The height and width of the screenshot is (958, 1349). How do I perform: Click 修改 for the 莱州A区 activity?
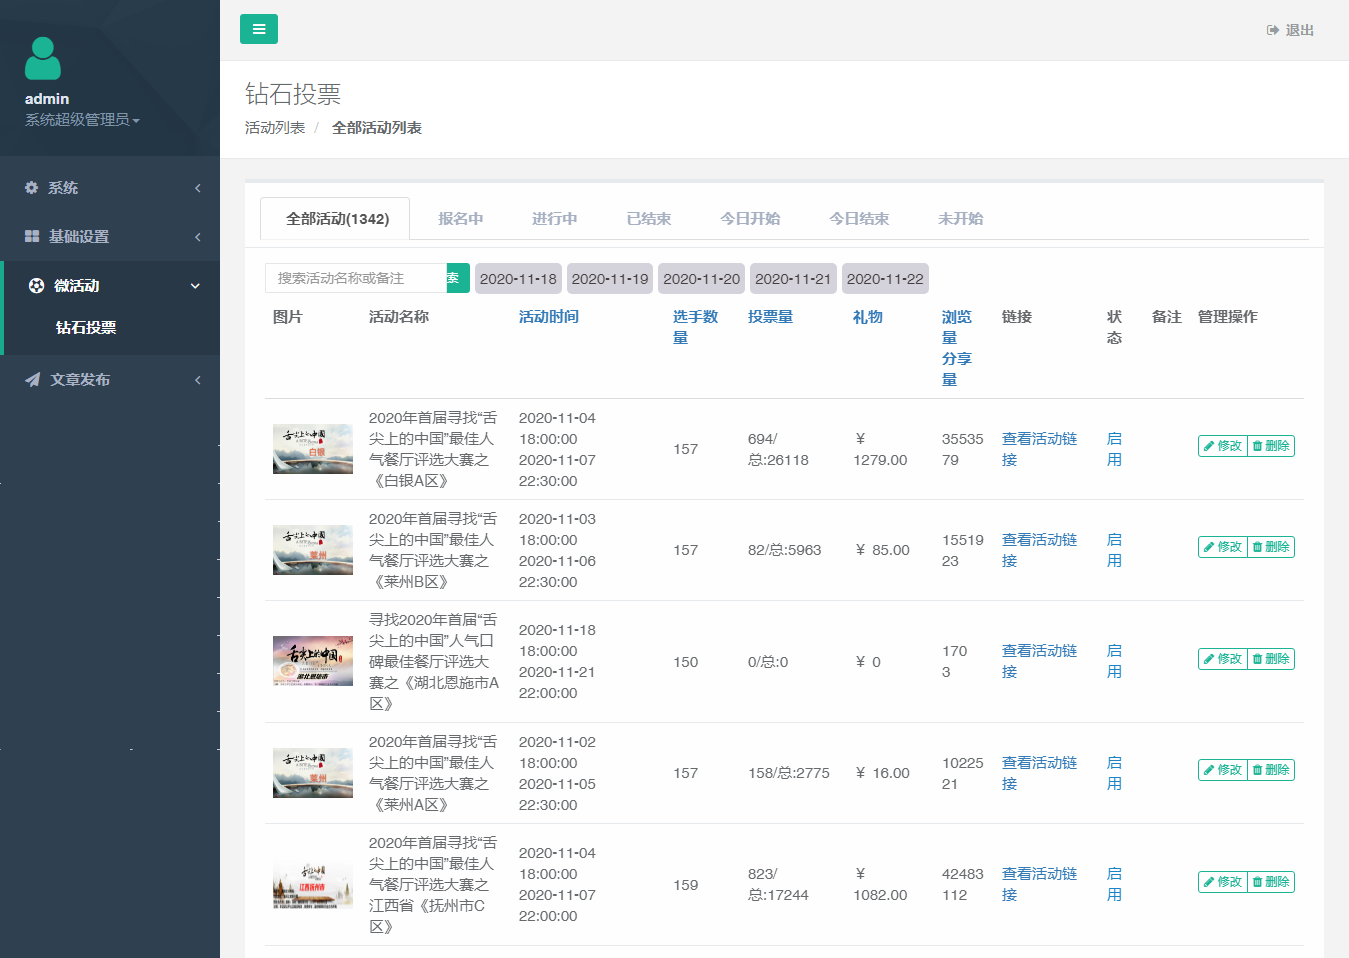point(1223,770)
